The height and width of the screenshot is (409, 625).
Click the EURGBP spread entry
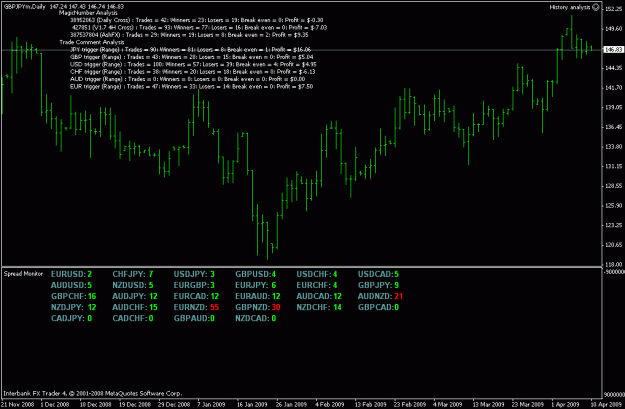(194, 285)
